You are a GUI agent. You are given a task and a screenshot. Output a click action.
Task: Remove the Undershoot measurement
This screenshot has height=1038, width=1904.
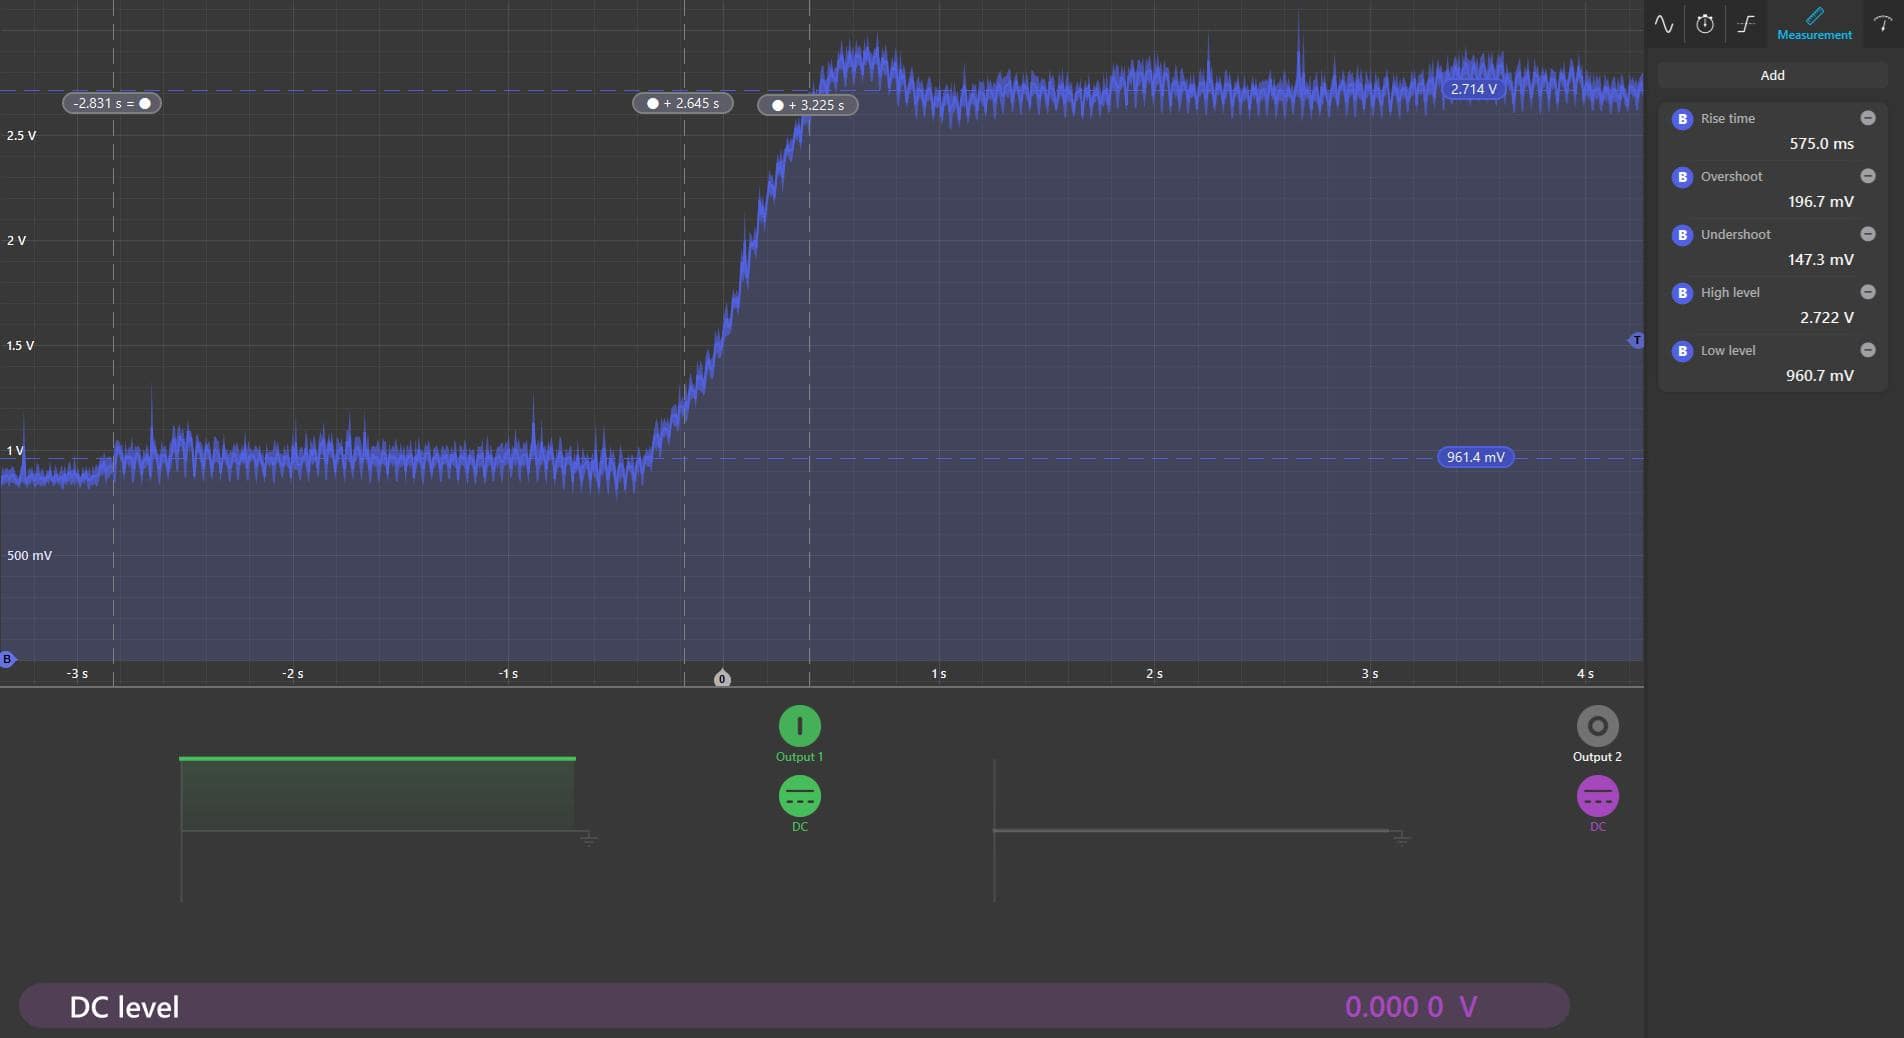[1867, 234]
